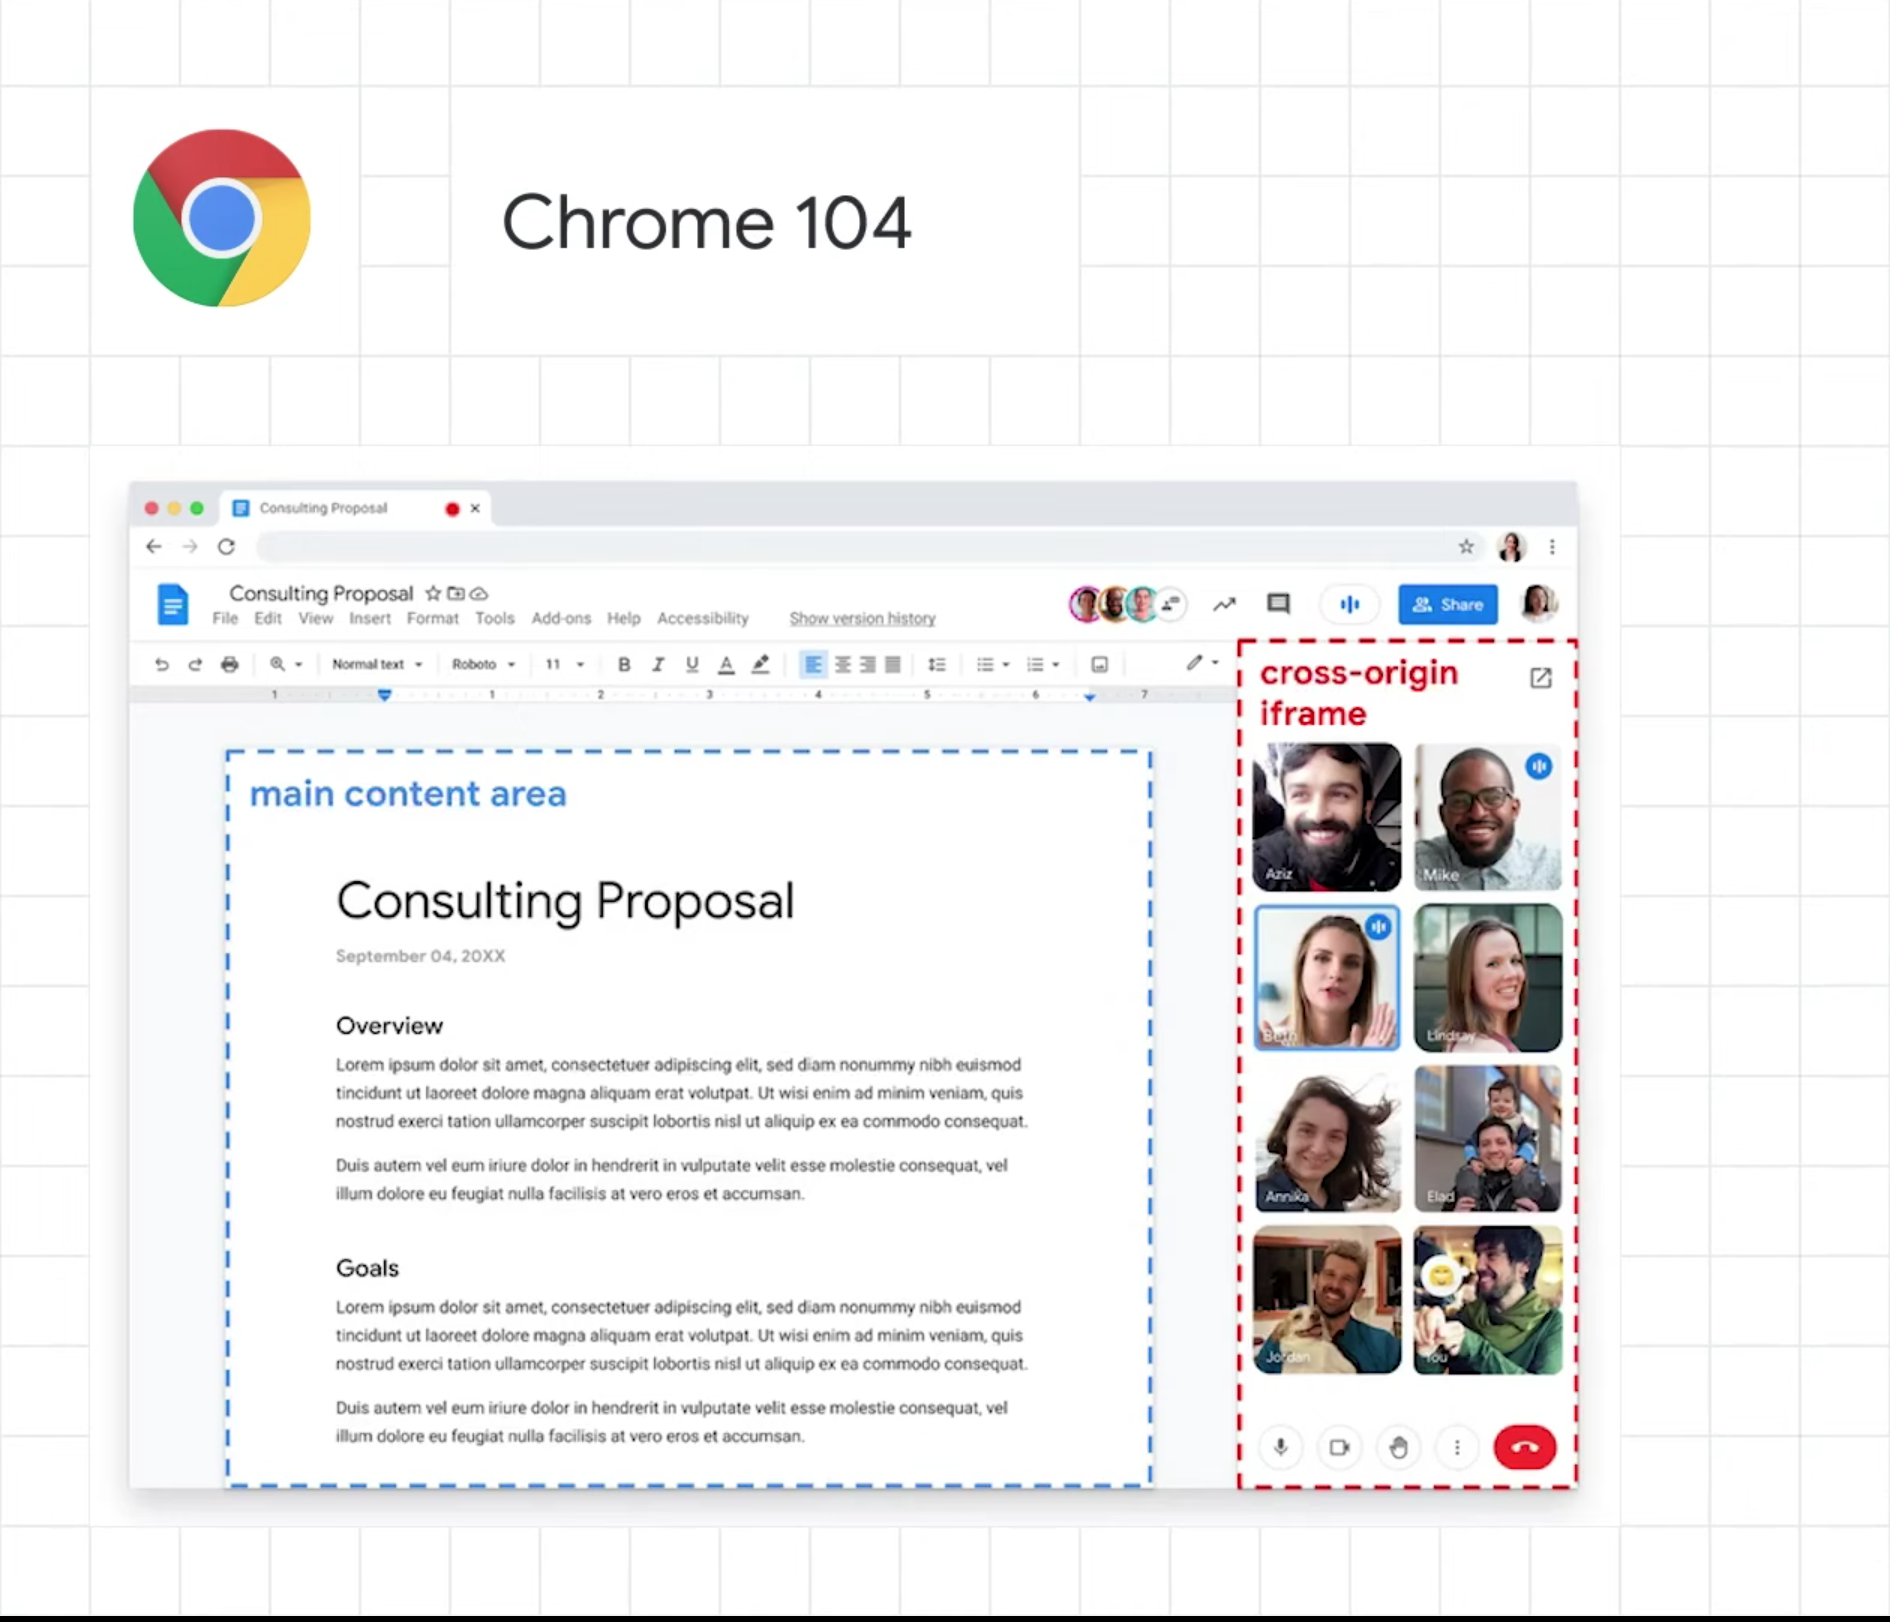1890x1622 pixels.
Task: Insert image using the toolbar icon
Action: click(x=1099, y=664)
